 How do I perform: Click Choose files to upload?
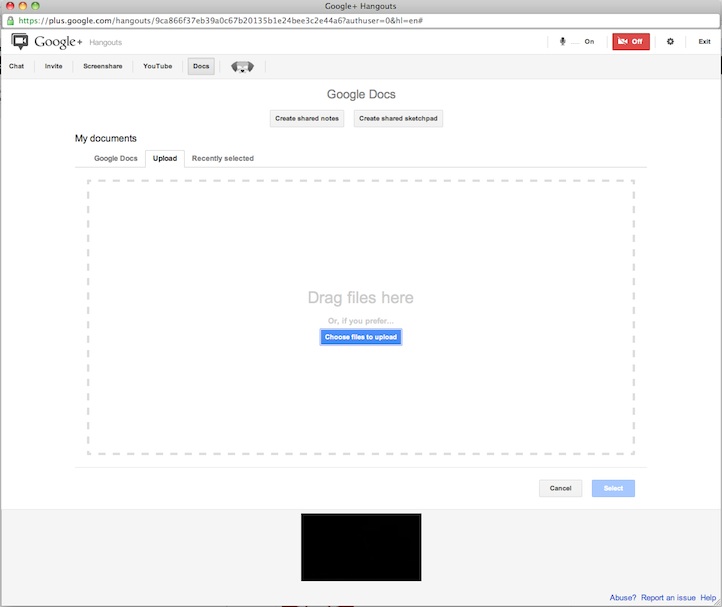[361, 337]
